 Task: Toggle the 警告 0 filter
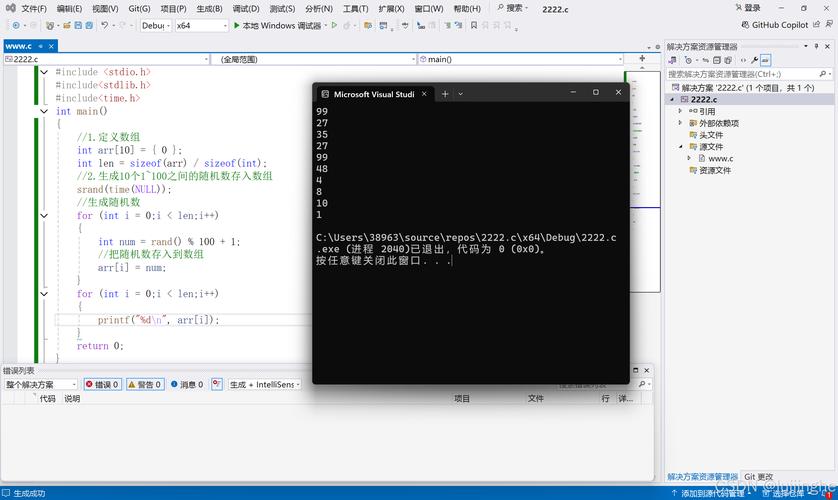coord(145,384)
